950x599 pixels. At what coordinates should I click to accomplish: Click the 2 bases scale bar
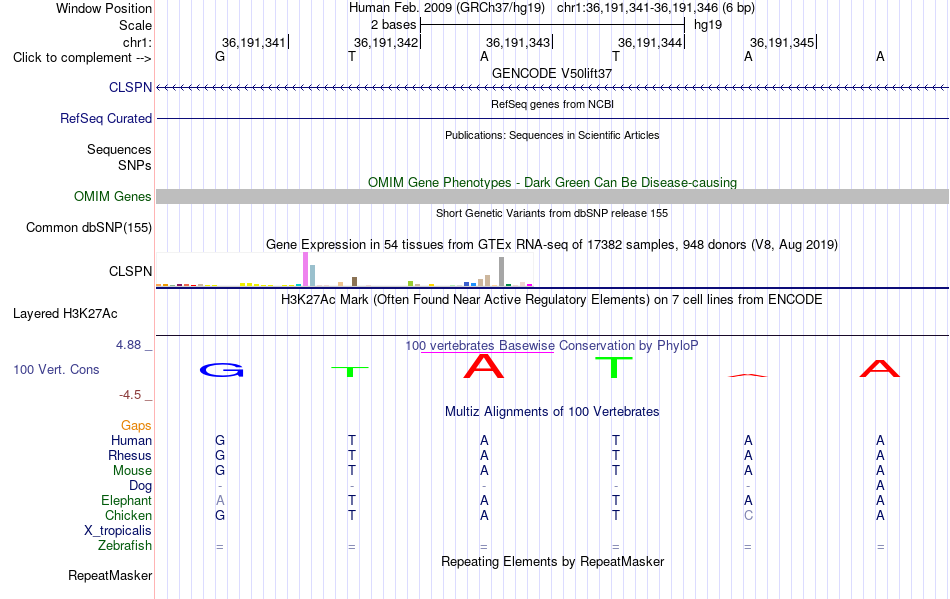[x=552, y=25]
